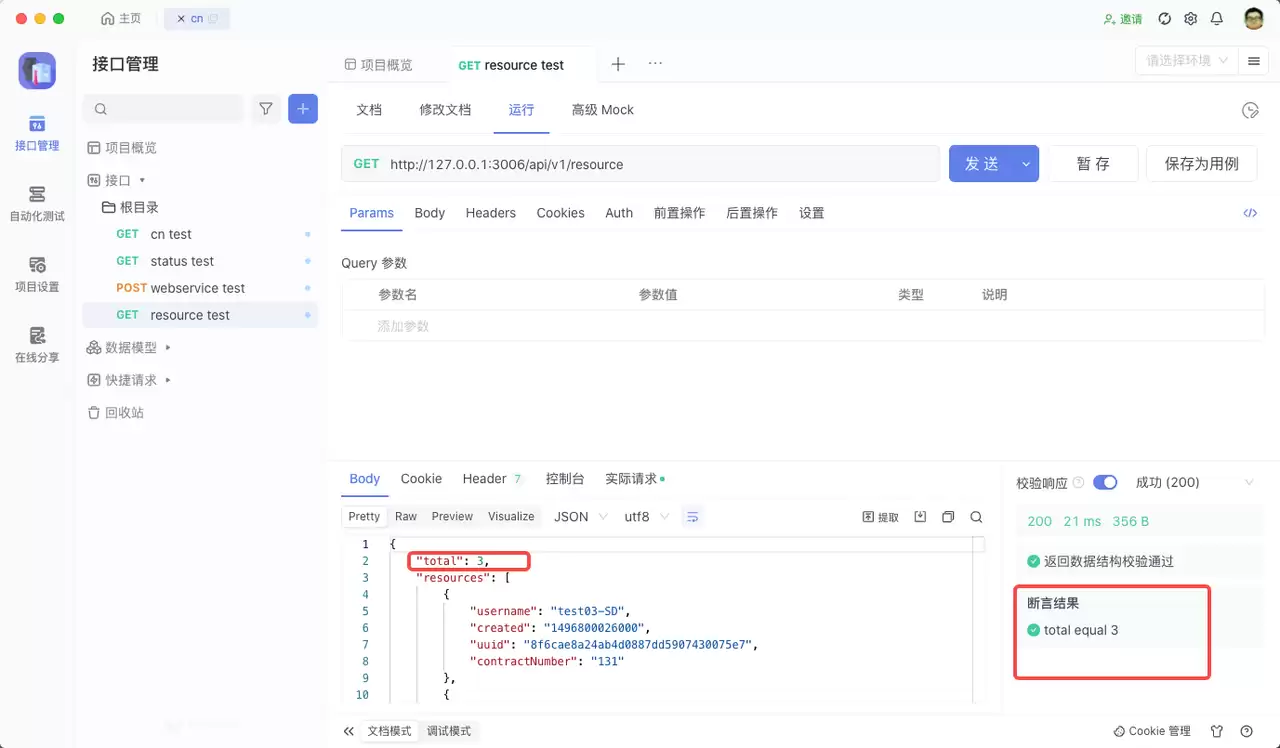Open the response Cookie tab
The height and width of the screenshot is (748, 1280).
point(421,479)
